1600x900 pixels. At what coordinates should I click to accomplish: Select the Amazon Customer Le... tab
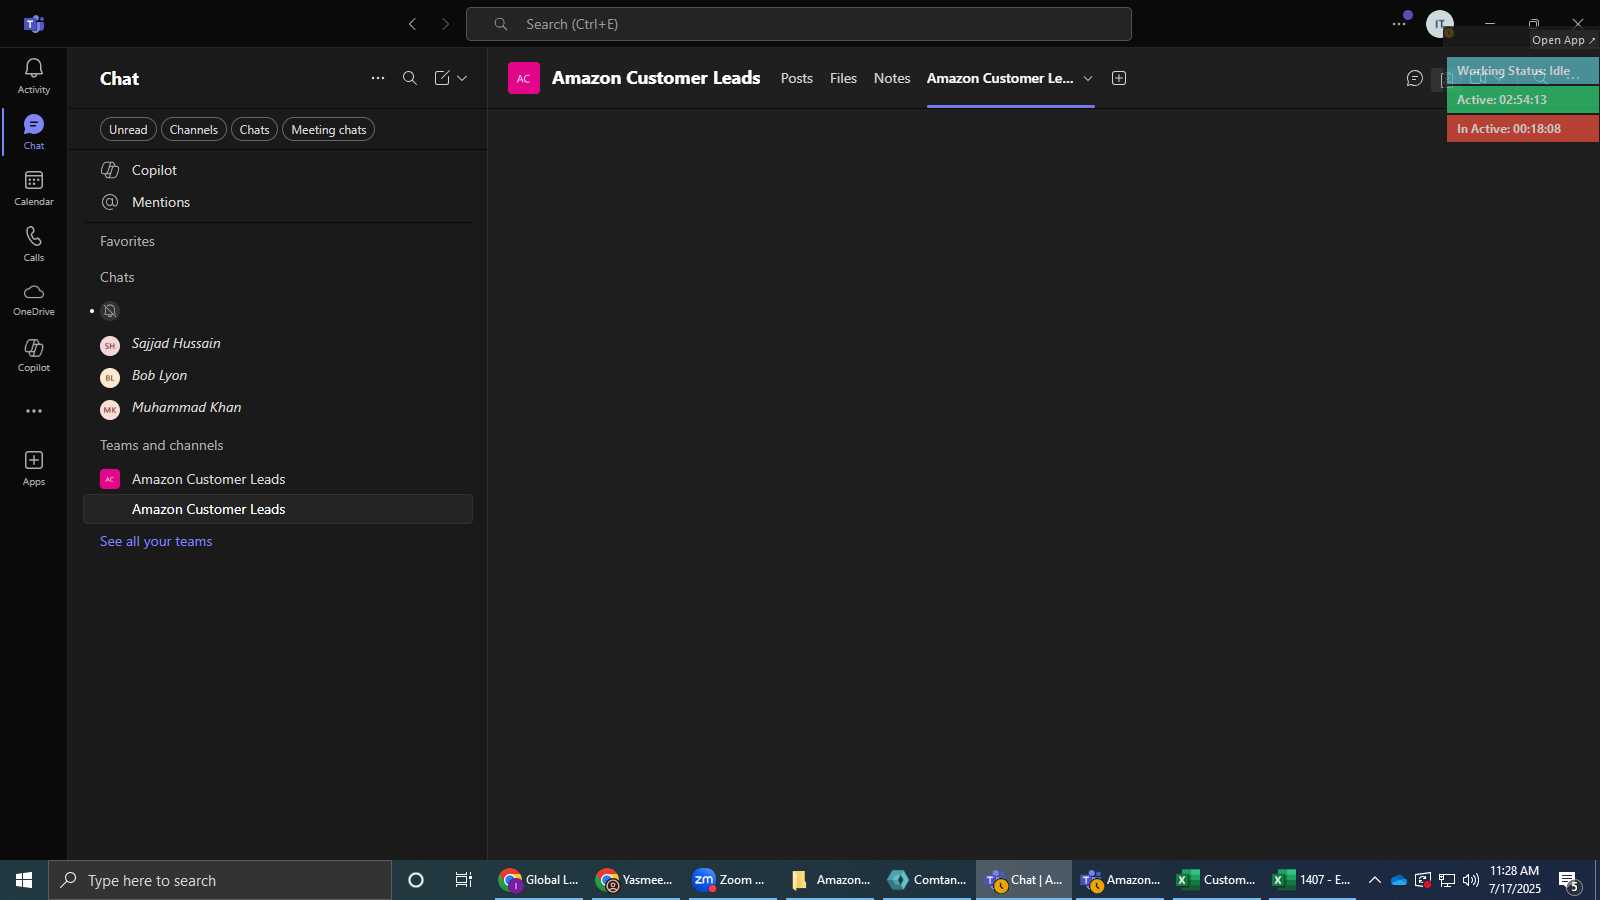(1000, 78)
